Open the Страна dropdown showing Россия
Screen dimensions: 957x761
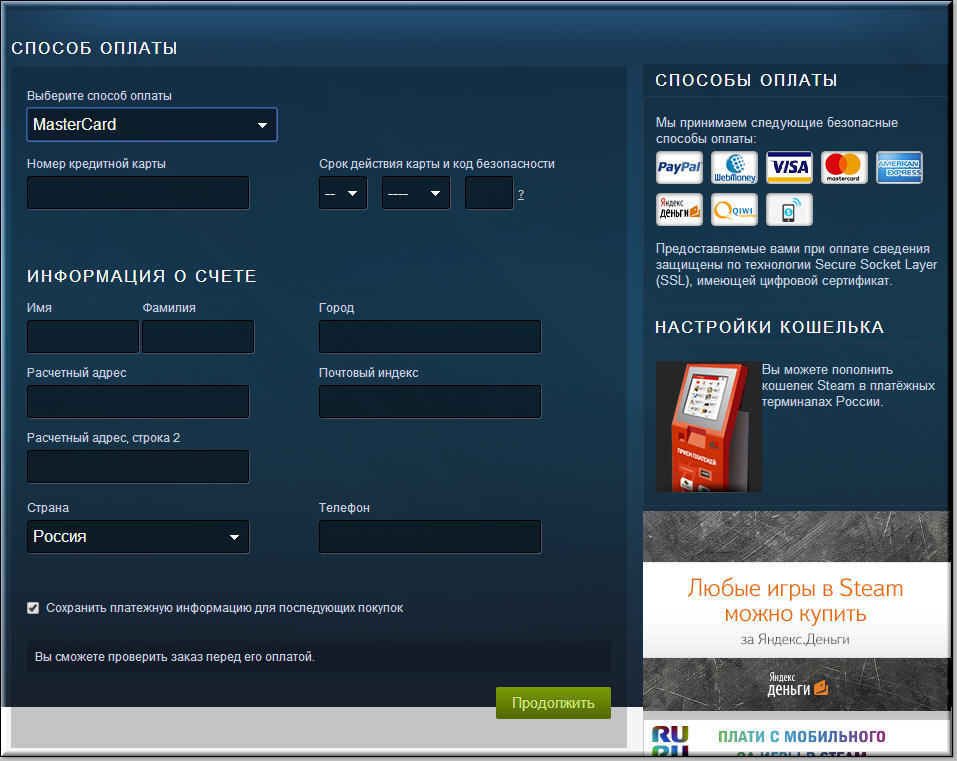pyautogui.click(x=138, y=537)
